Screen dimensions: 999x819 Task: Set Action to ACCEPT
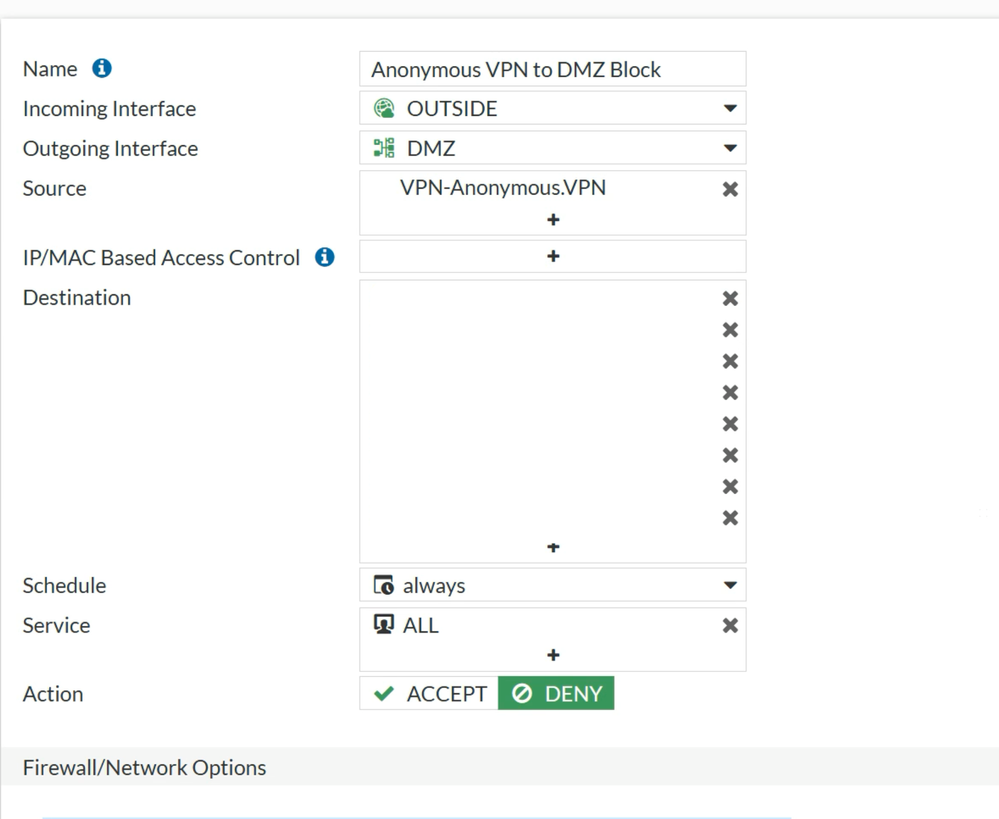pos(429,693)
